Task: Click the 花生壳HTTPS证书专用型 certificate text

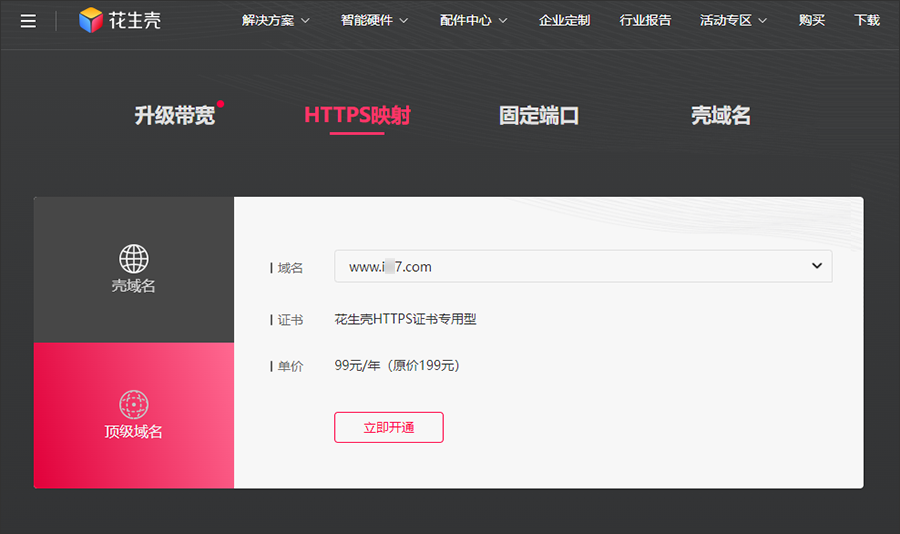Action: click(405, 319)
